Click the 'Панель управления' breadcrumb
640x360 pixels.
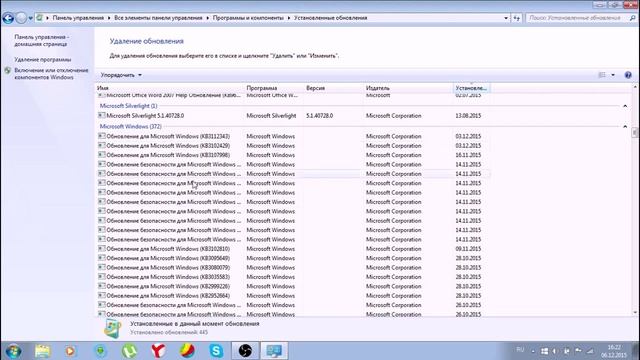[78, 18]
